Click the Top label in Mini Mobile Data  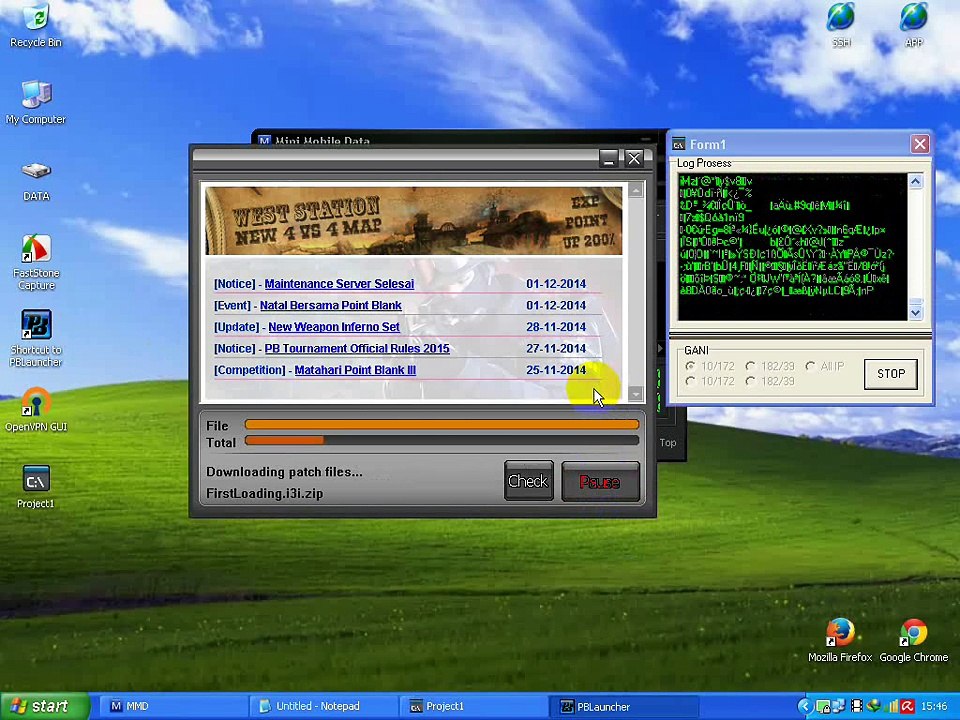(667, 443)
